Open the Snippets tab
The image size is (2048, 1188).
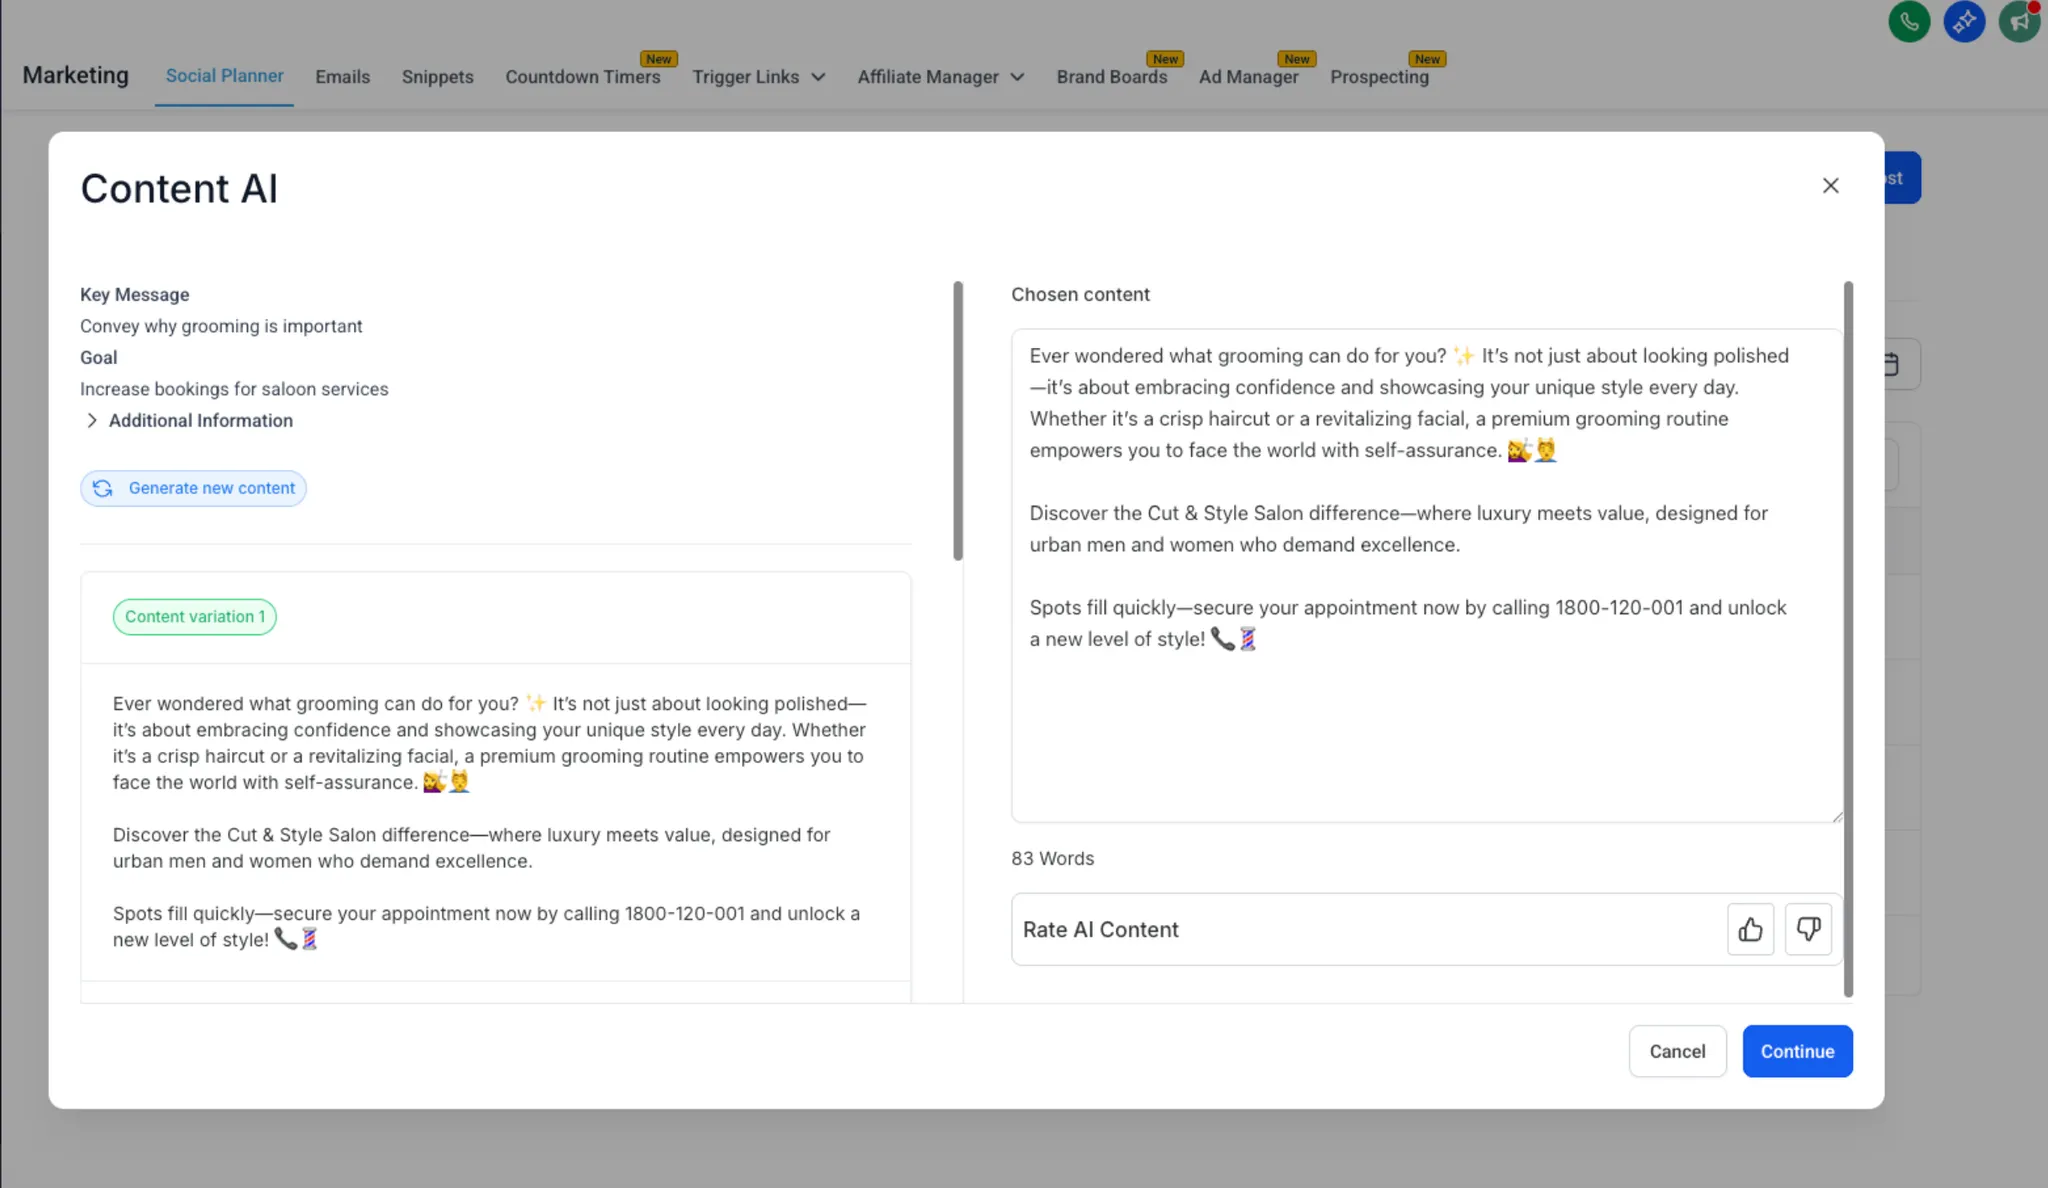coord(437,77)
